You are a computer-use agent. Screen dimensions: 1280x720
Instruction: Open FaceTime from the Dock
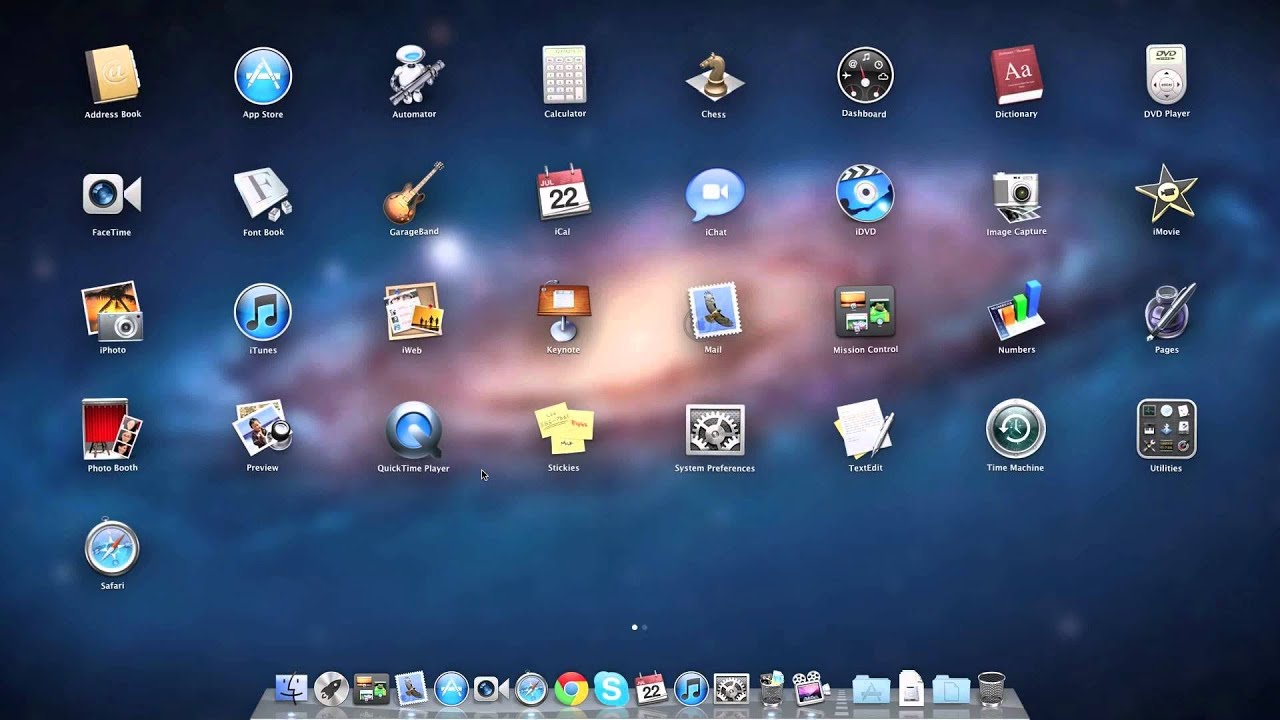point(491,688)
